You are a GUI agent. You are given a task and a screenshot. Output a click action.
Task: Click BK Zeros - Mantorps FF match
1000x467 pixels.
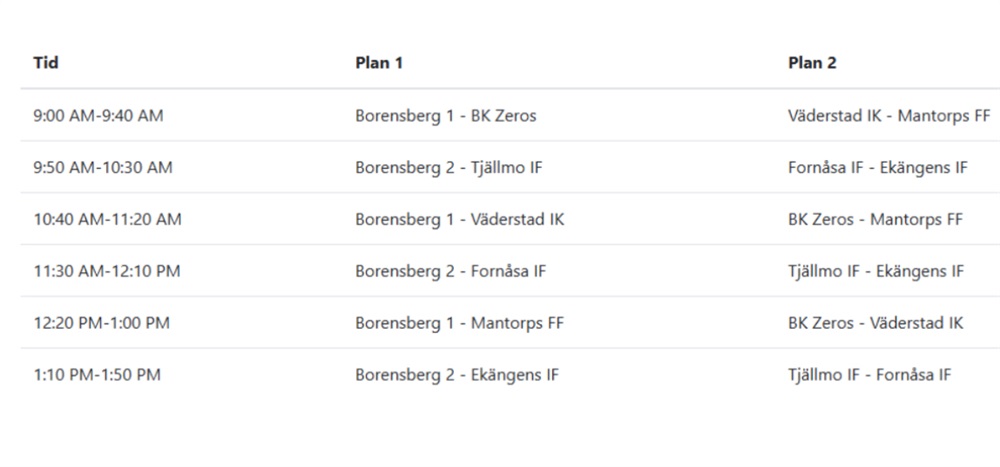[x=875, y=220]
